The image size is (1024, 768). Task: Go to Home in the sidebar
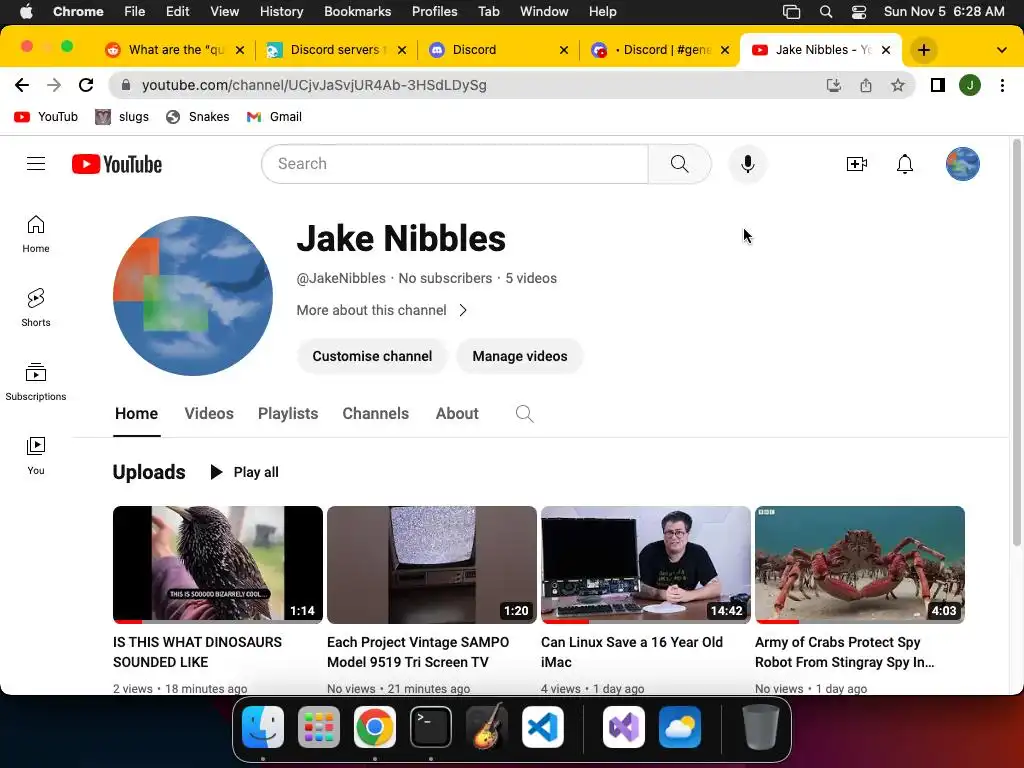point(36,234)
